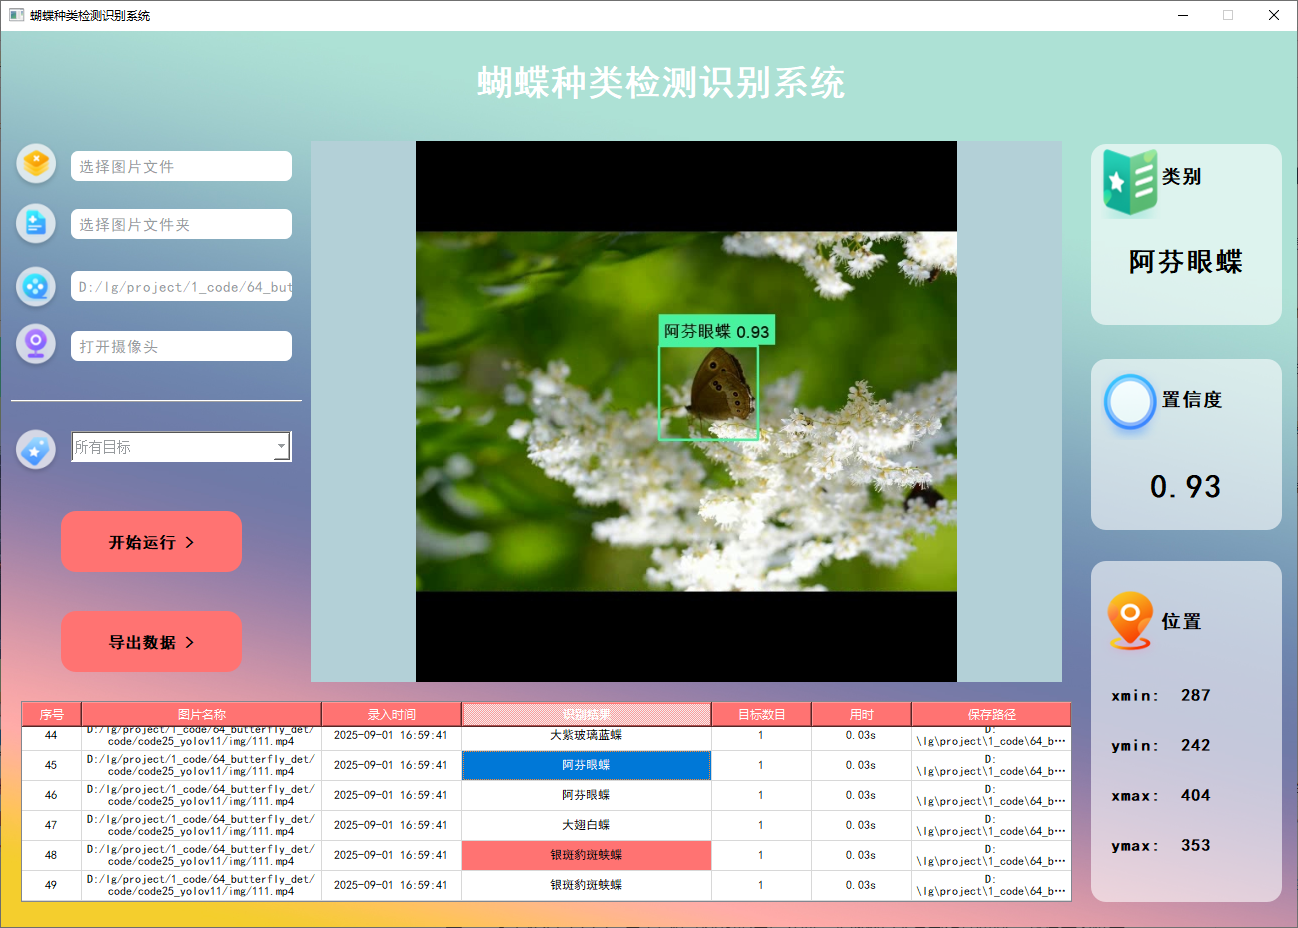
Task: Click row number 46 cell
Action: 51,795
